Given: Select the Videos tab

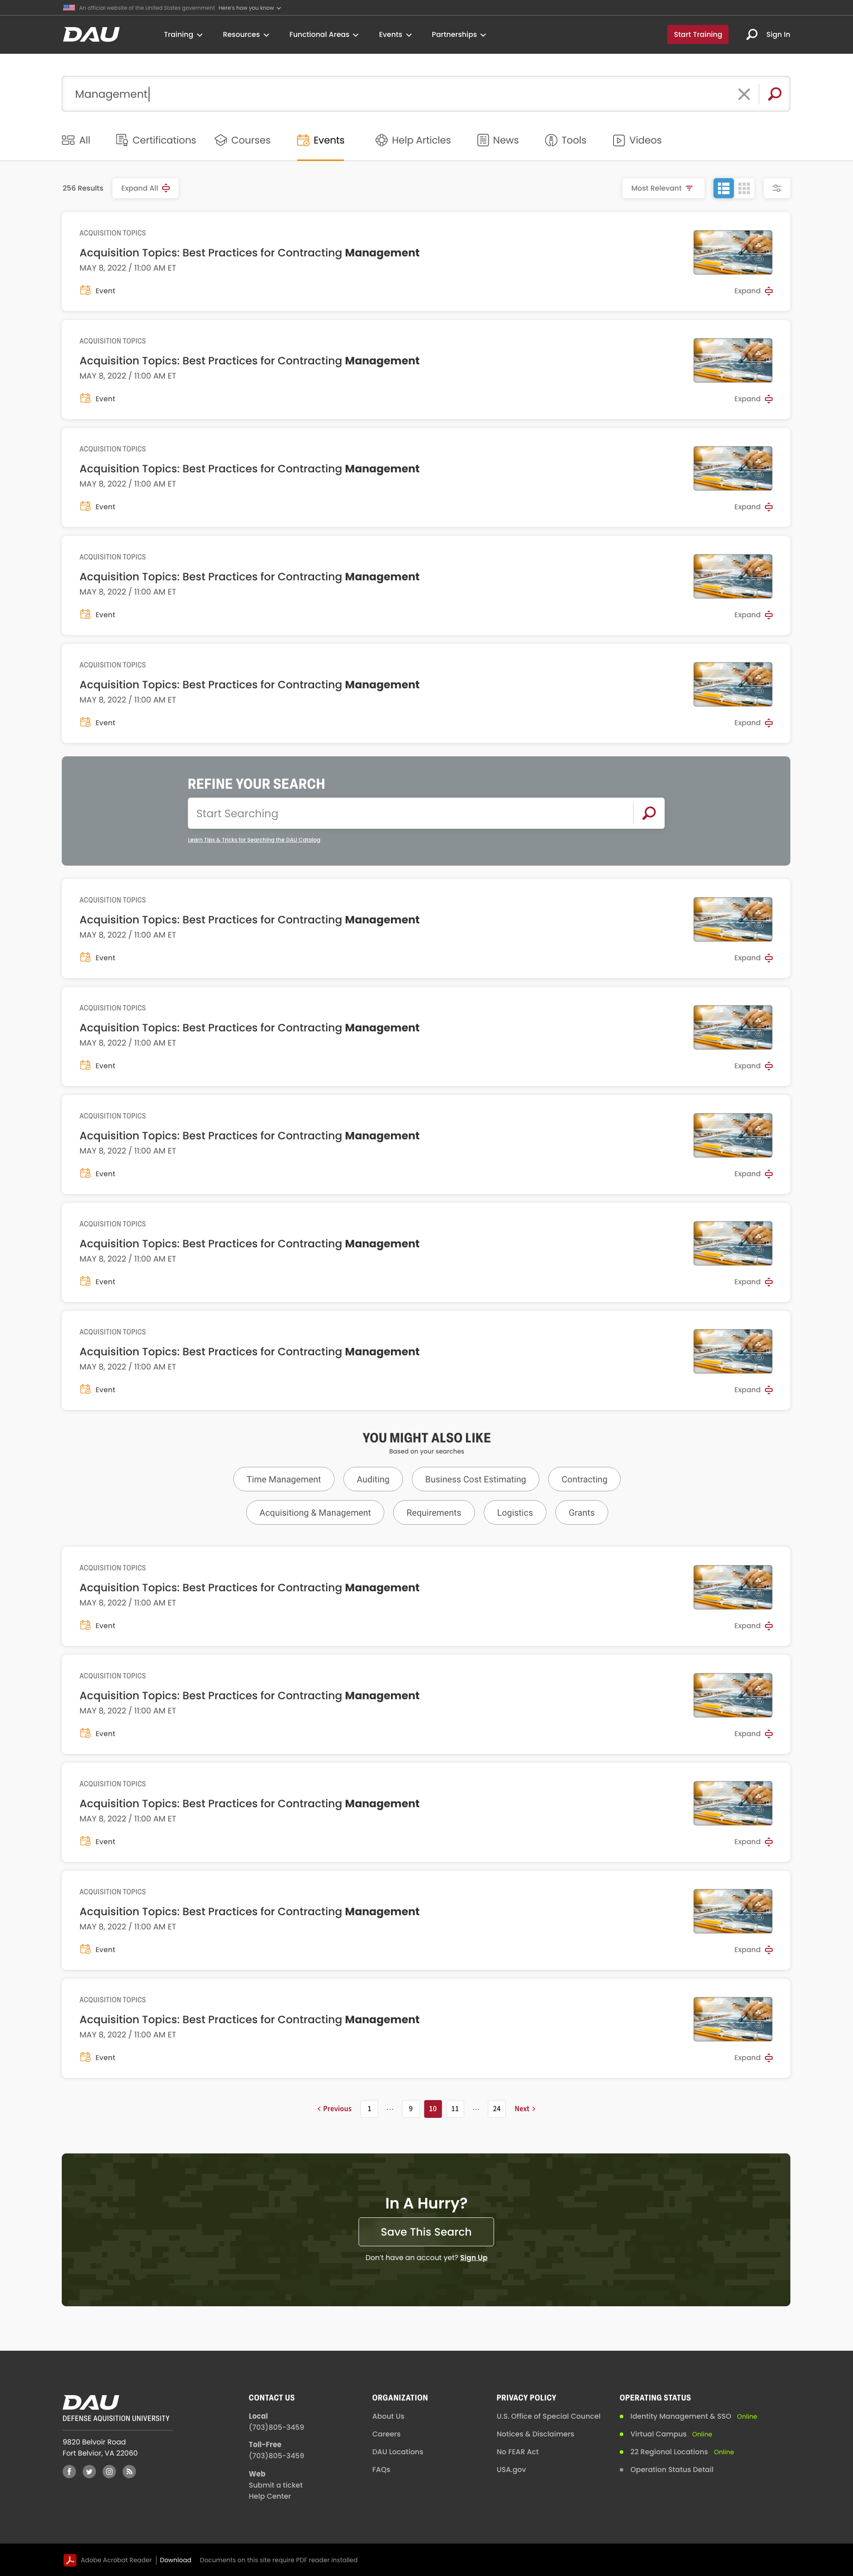Looking at the screenshot, I should [637, 140].
